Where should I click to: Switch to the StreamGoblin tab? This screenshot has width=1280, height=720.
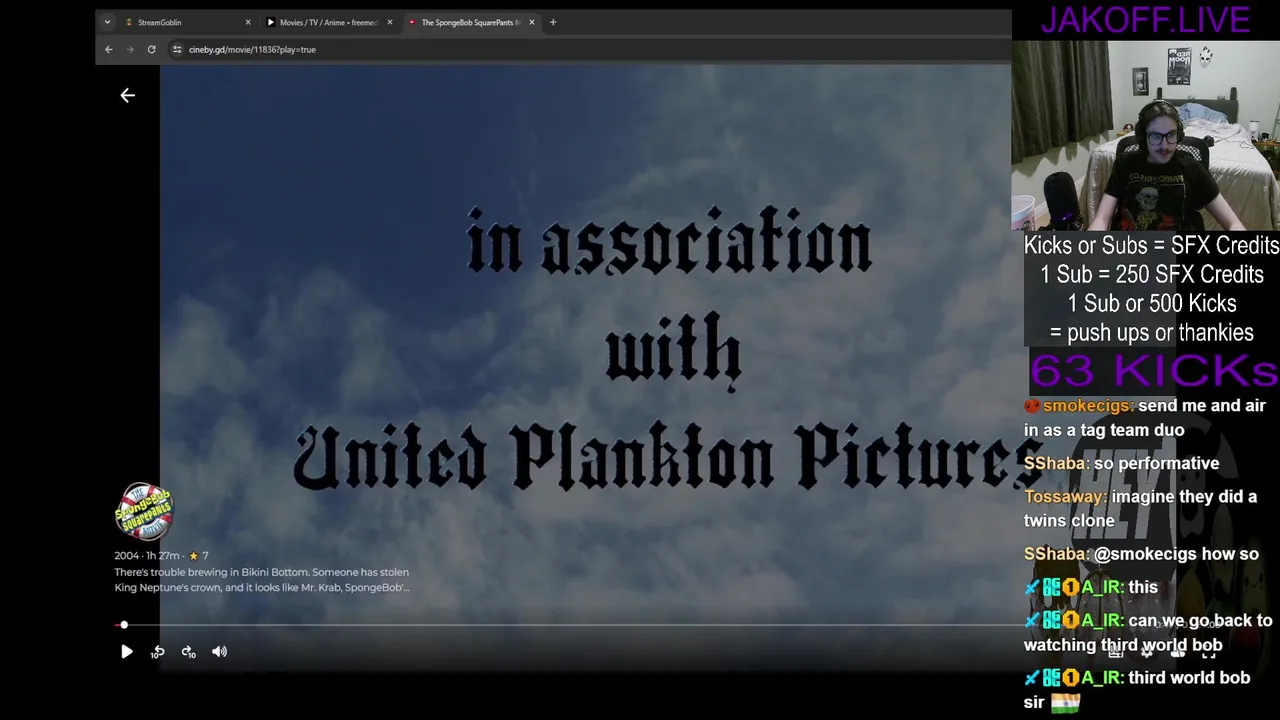185,22
